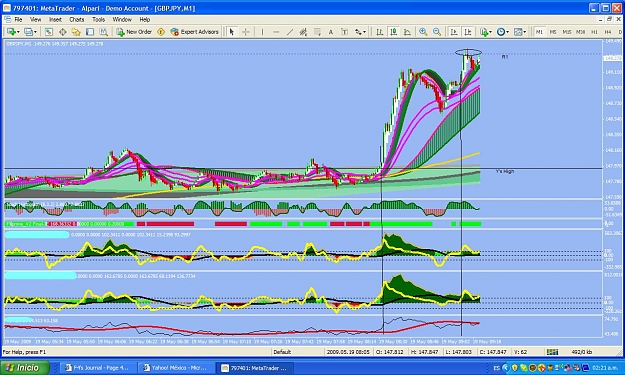625x375 pixels.
Task: Click the Templates toolbar icon
Action: pos(518,32)
